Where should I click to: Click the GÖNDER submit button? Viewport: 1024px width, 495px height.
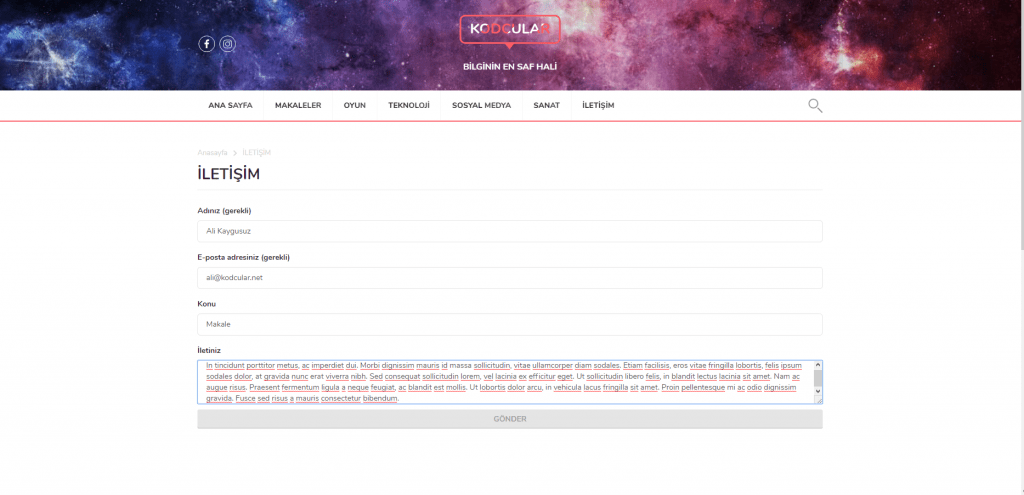pyautogui.click(x=509, y=419)
